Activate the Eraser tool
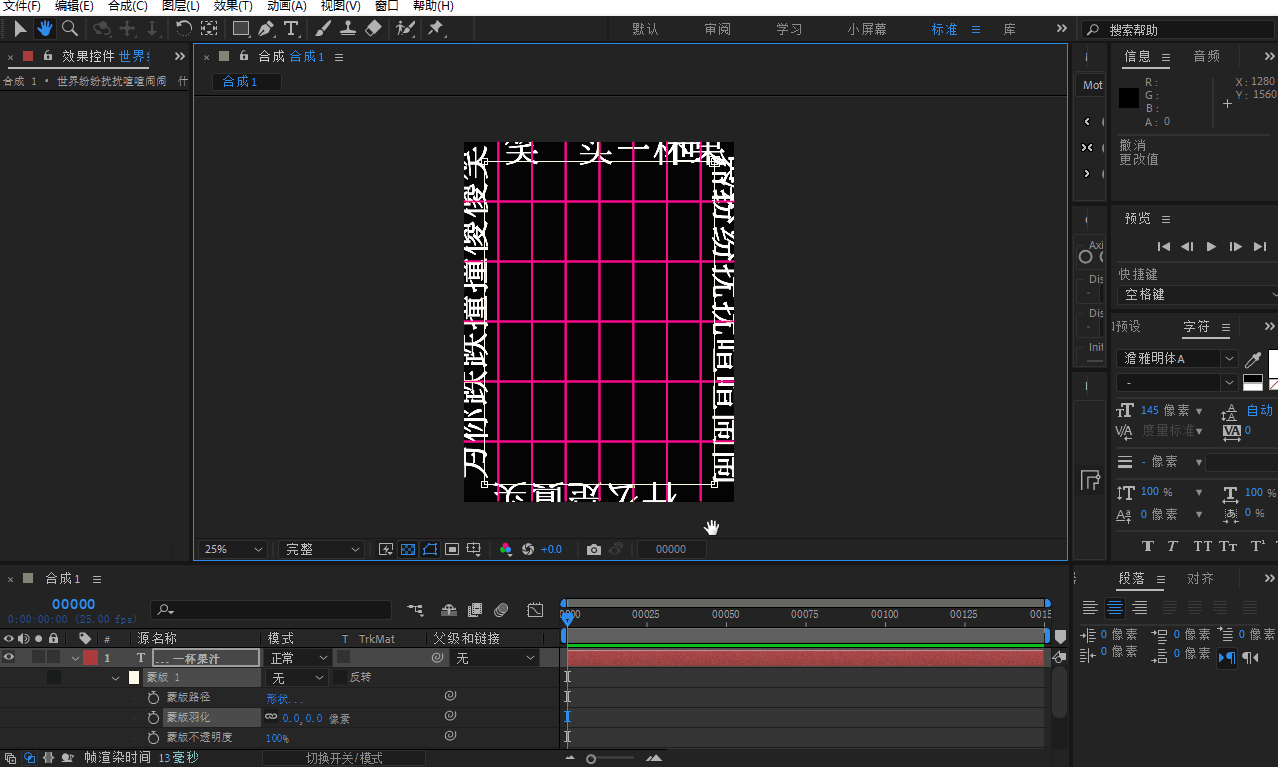The image size is (1278, 767). tap(374, 29)
